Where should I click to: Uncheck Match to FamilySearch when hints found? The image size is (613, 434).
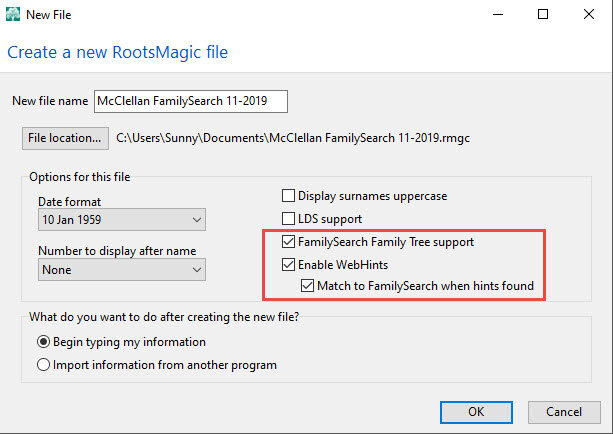coord(307,286)
